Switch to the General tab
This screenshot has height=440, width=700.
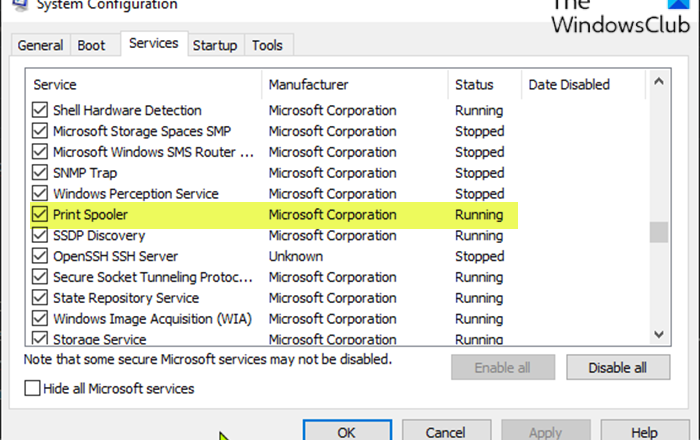coord(41,46)
